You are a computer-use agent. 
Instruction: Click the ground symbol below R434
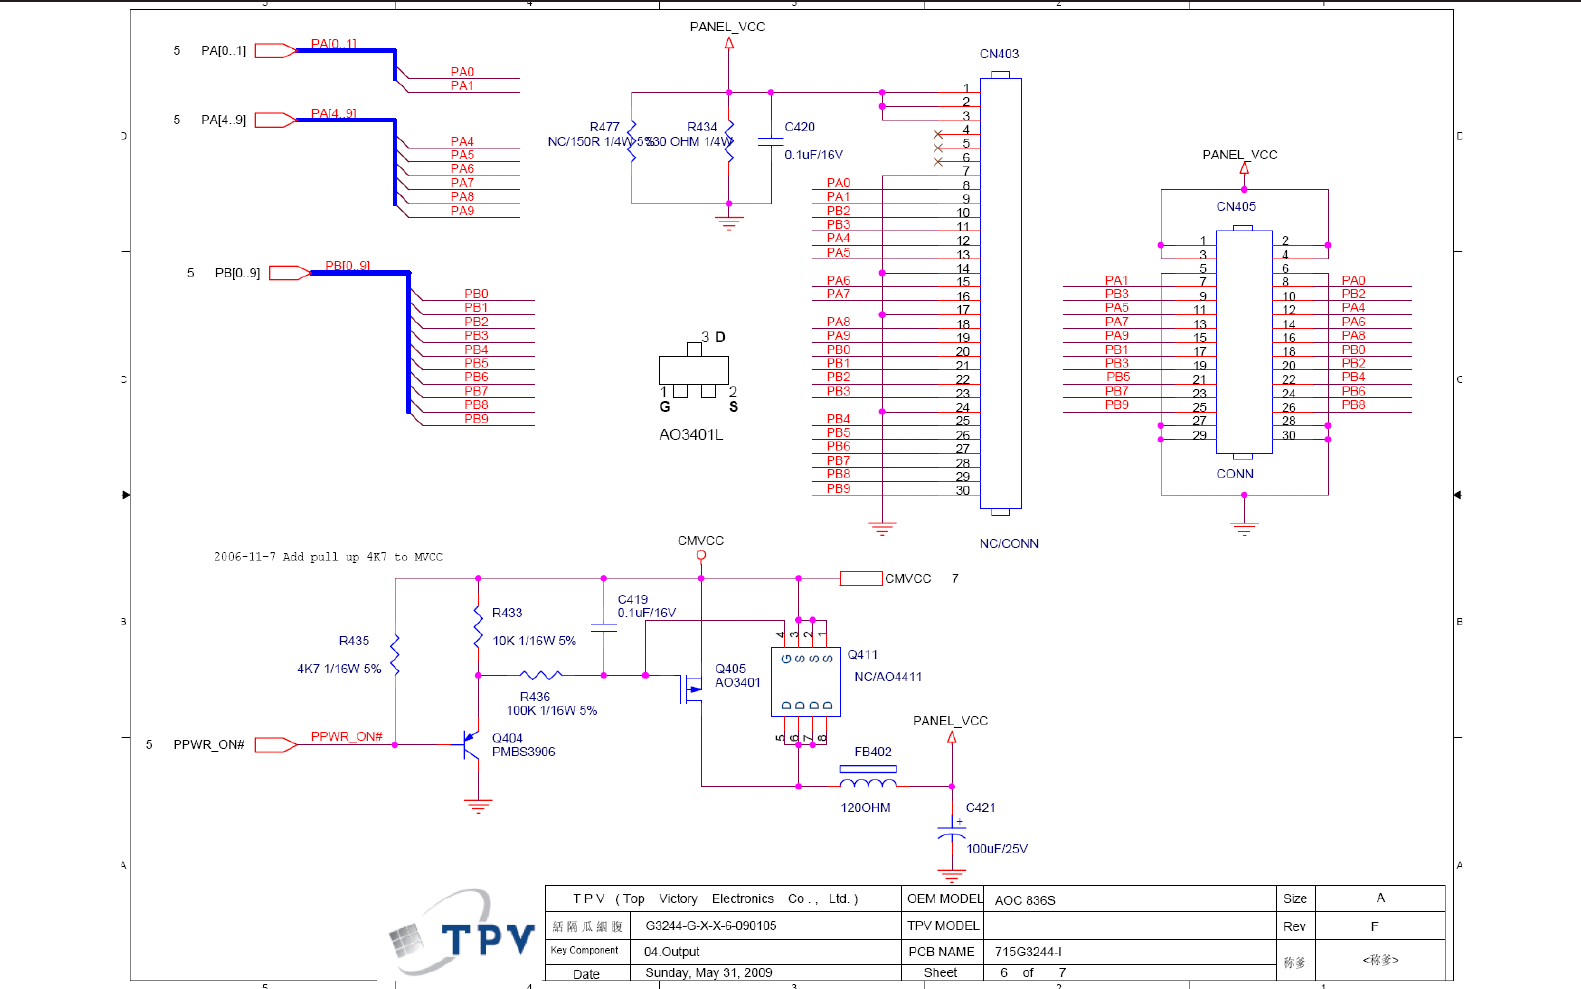coord(729,223)
